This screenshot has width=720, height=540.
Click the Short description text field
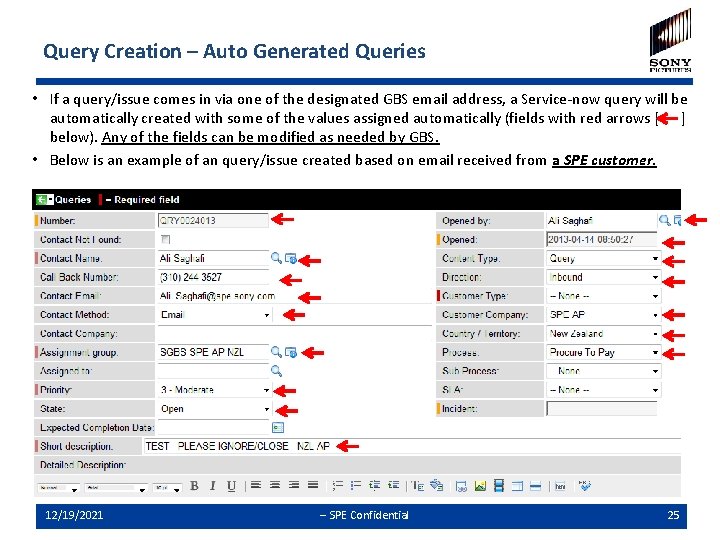tap(412, 446)
